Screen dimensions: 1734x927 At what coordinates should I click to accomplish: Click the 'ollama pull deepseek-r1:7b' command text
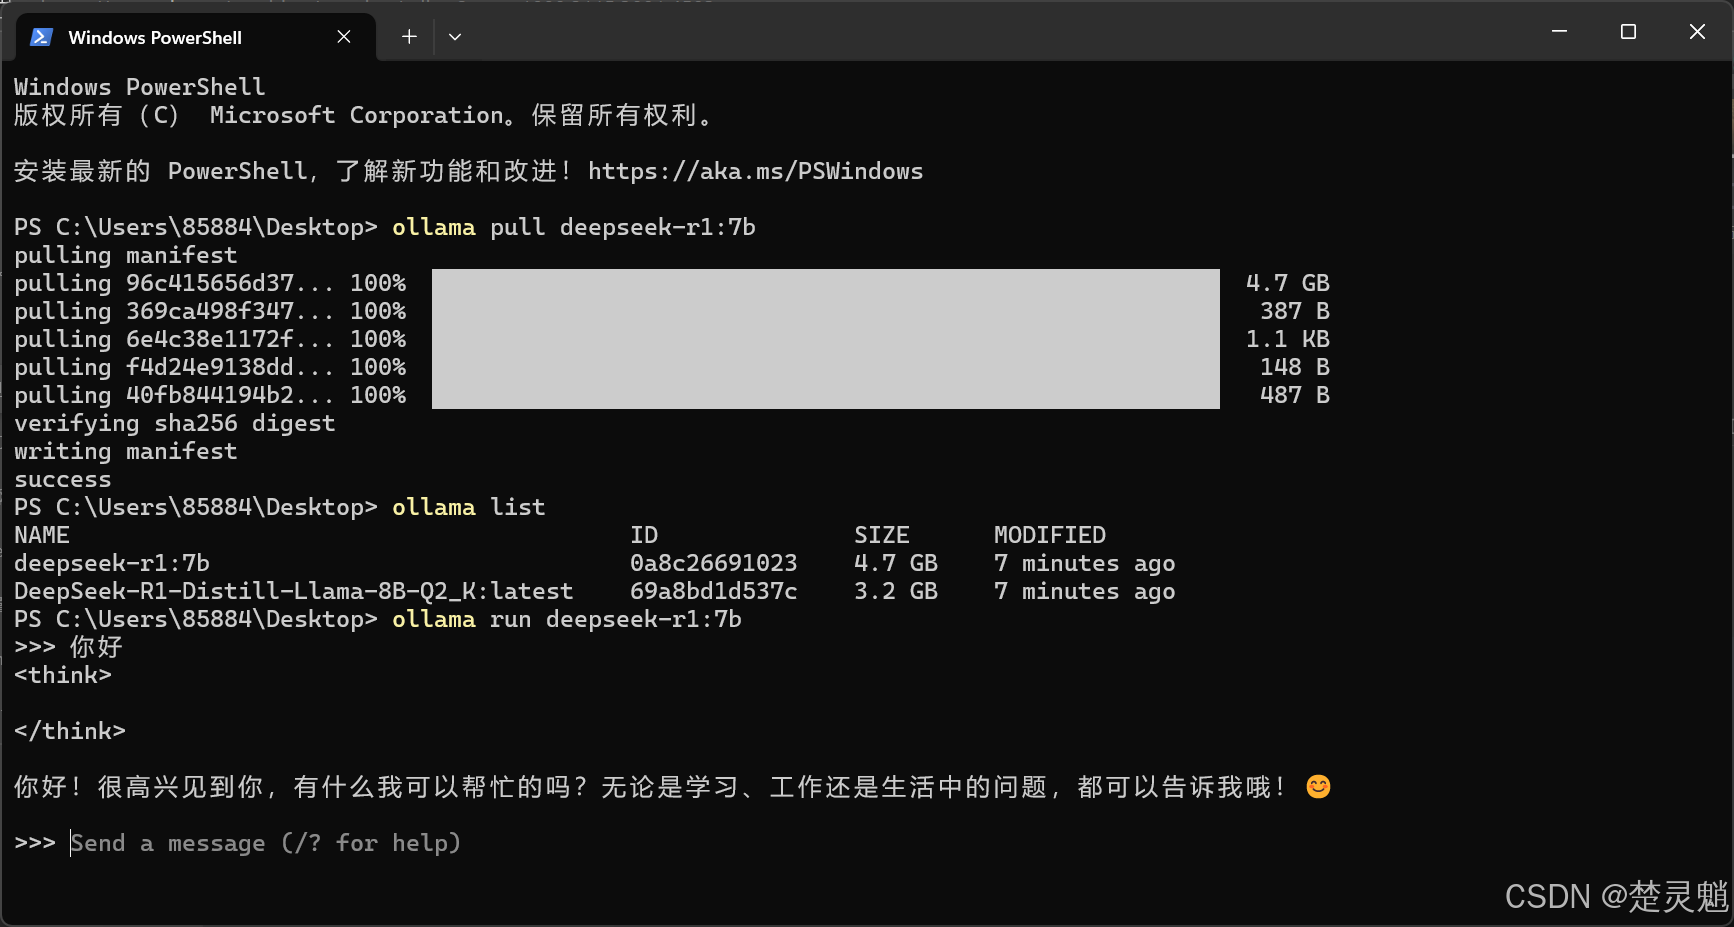(574, 227)
